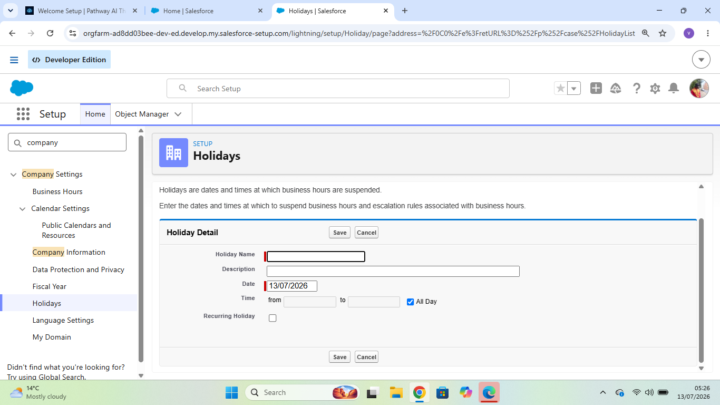Switch to the Home tab in Setup
Viewport: 720px width, 405px height.
pyautogui.click(x=95, y=114)
